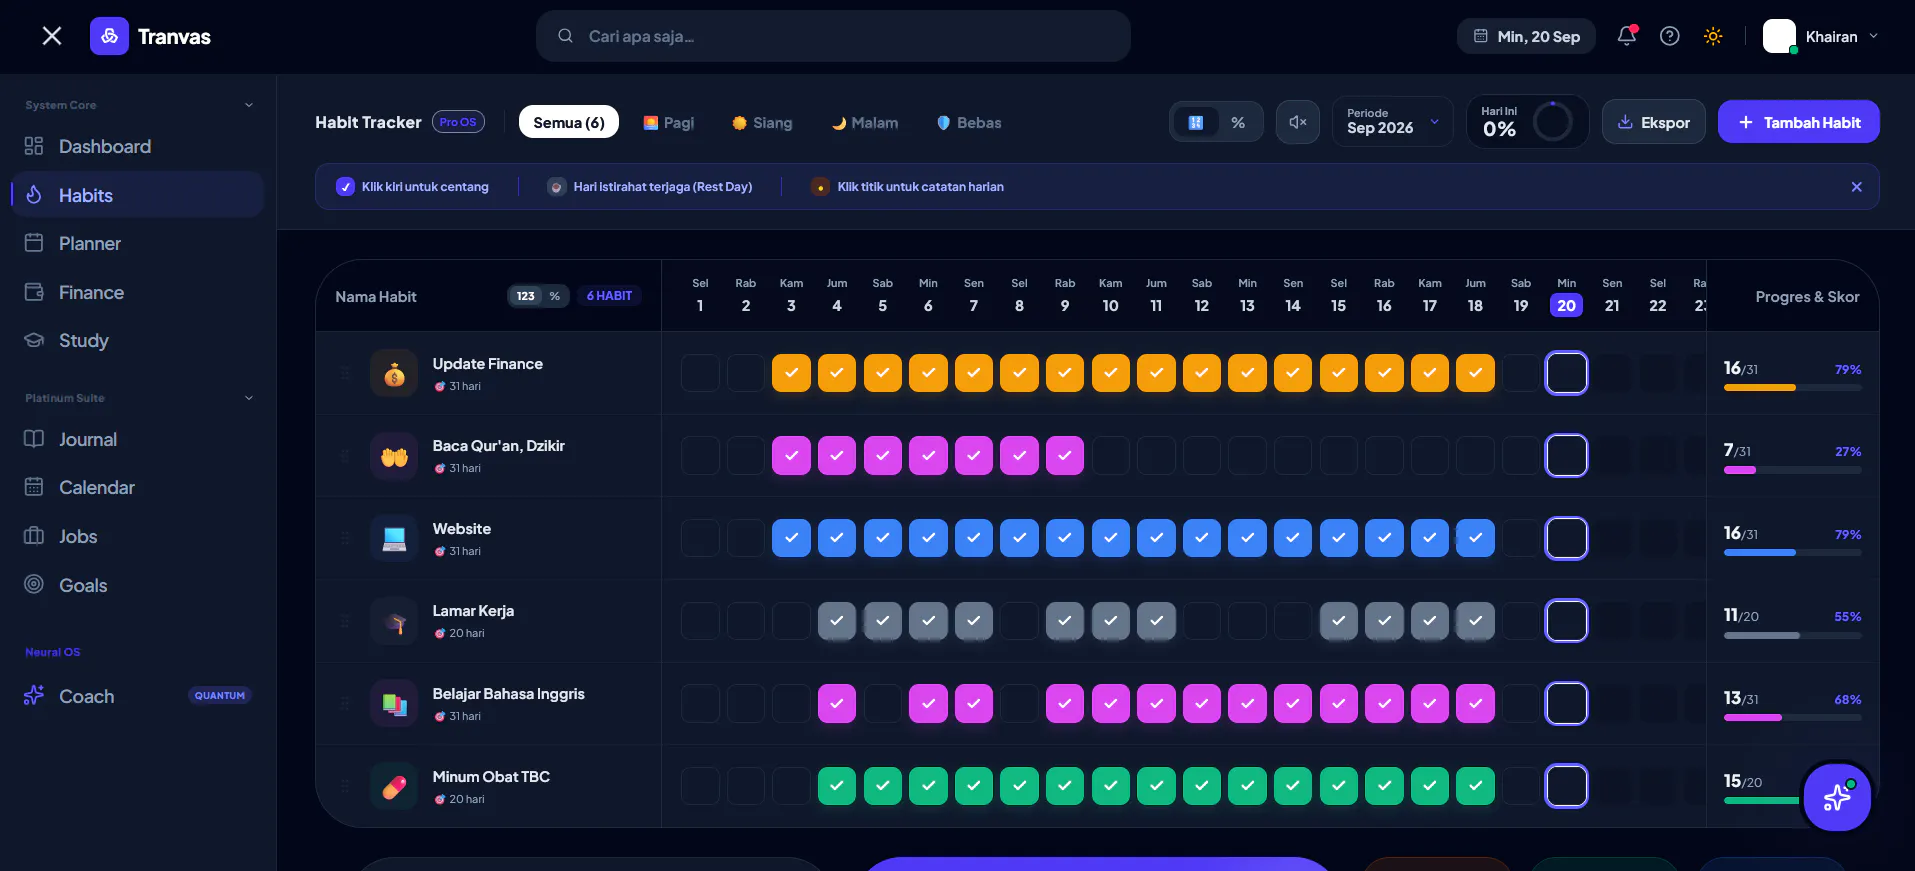Open the Coach sidebar item
The height and width of the screenshot is (871, 1915).
138,697
